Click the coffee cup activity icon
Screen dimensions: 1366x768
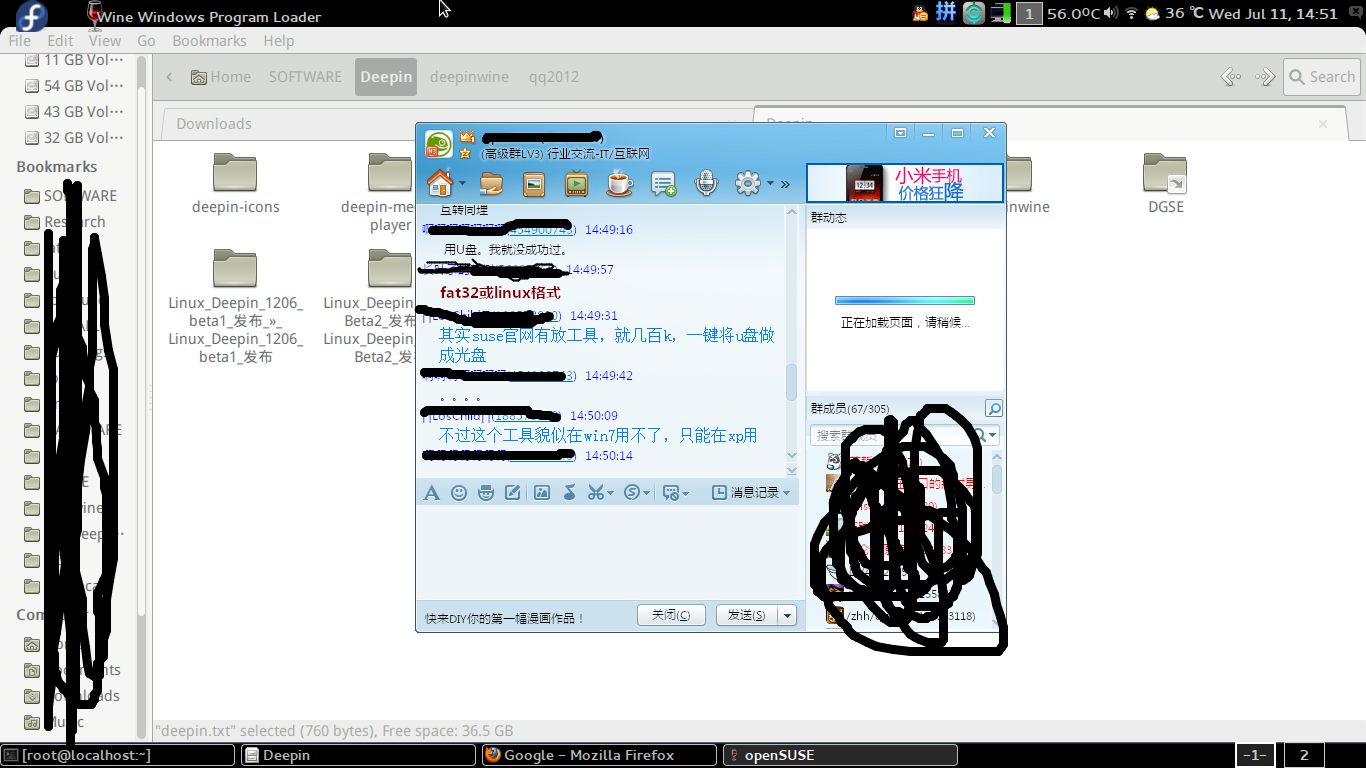(x=619, y=183)
